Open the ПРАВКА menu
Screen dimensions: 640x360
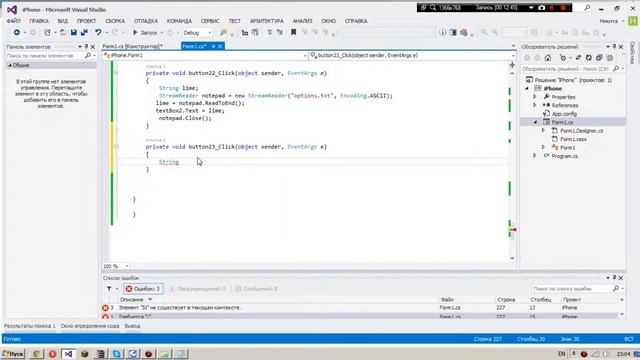tap(39, 21)
